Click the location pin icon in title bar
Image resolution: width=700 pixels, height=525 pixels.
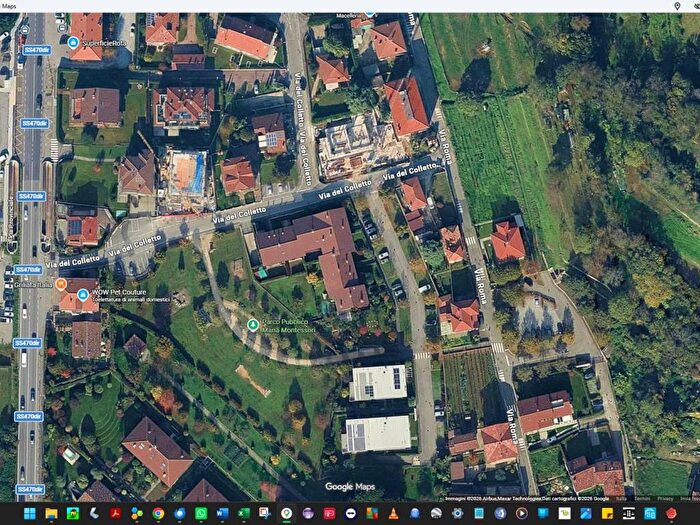(677, 6)
